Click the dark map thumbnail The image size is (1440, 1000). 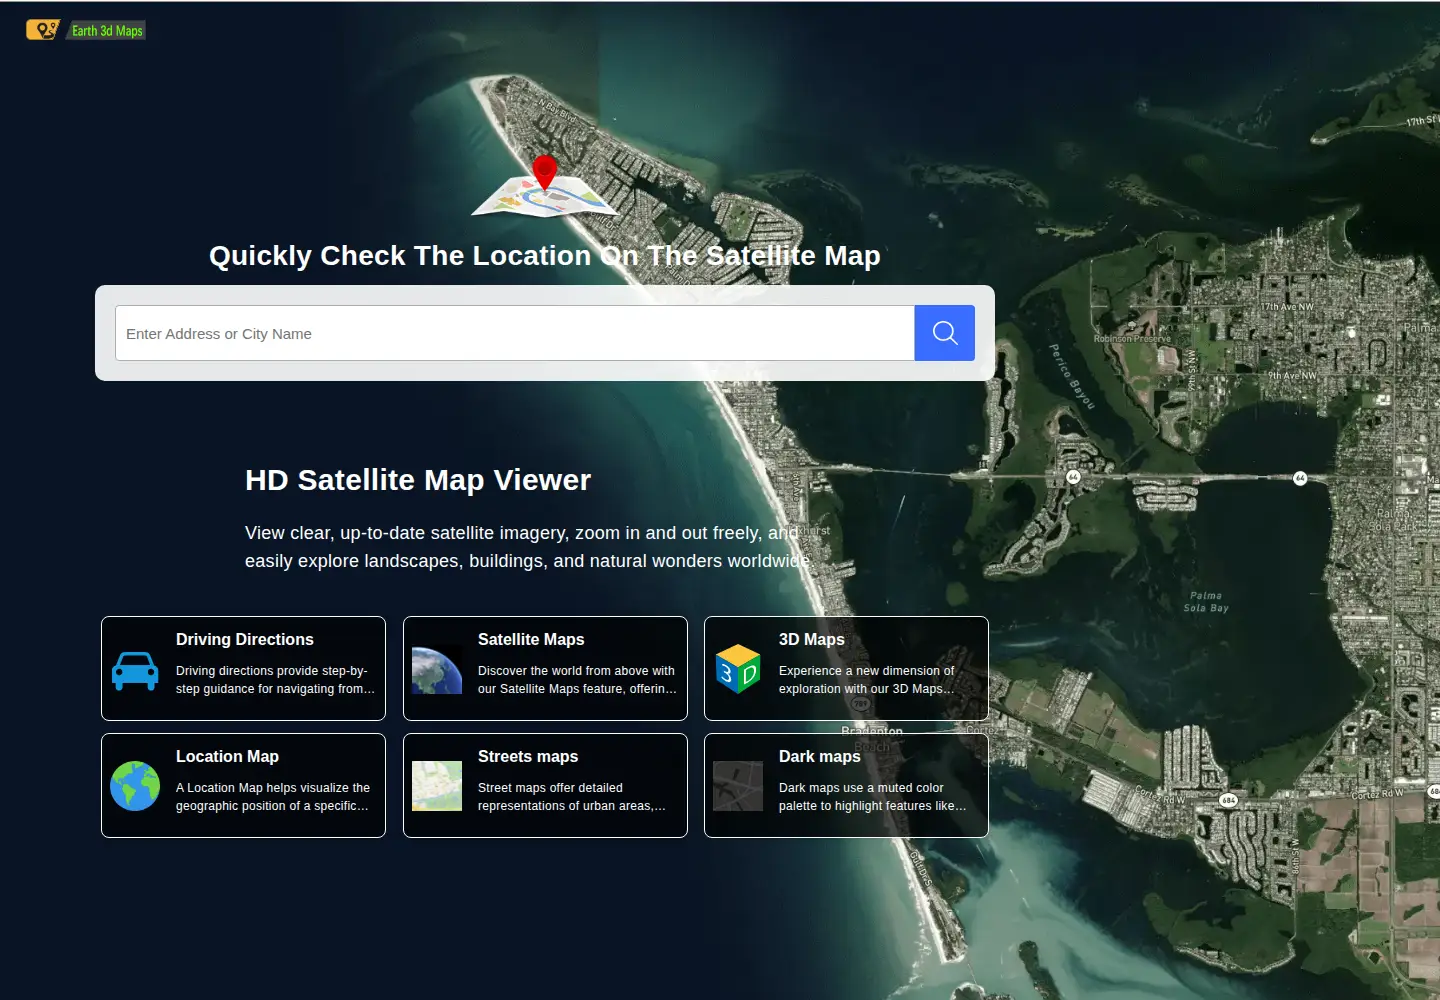[x=738, y=786]
